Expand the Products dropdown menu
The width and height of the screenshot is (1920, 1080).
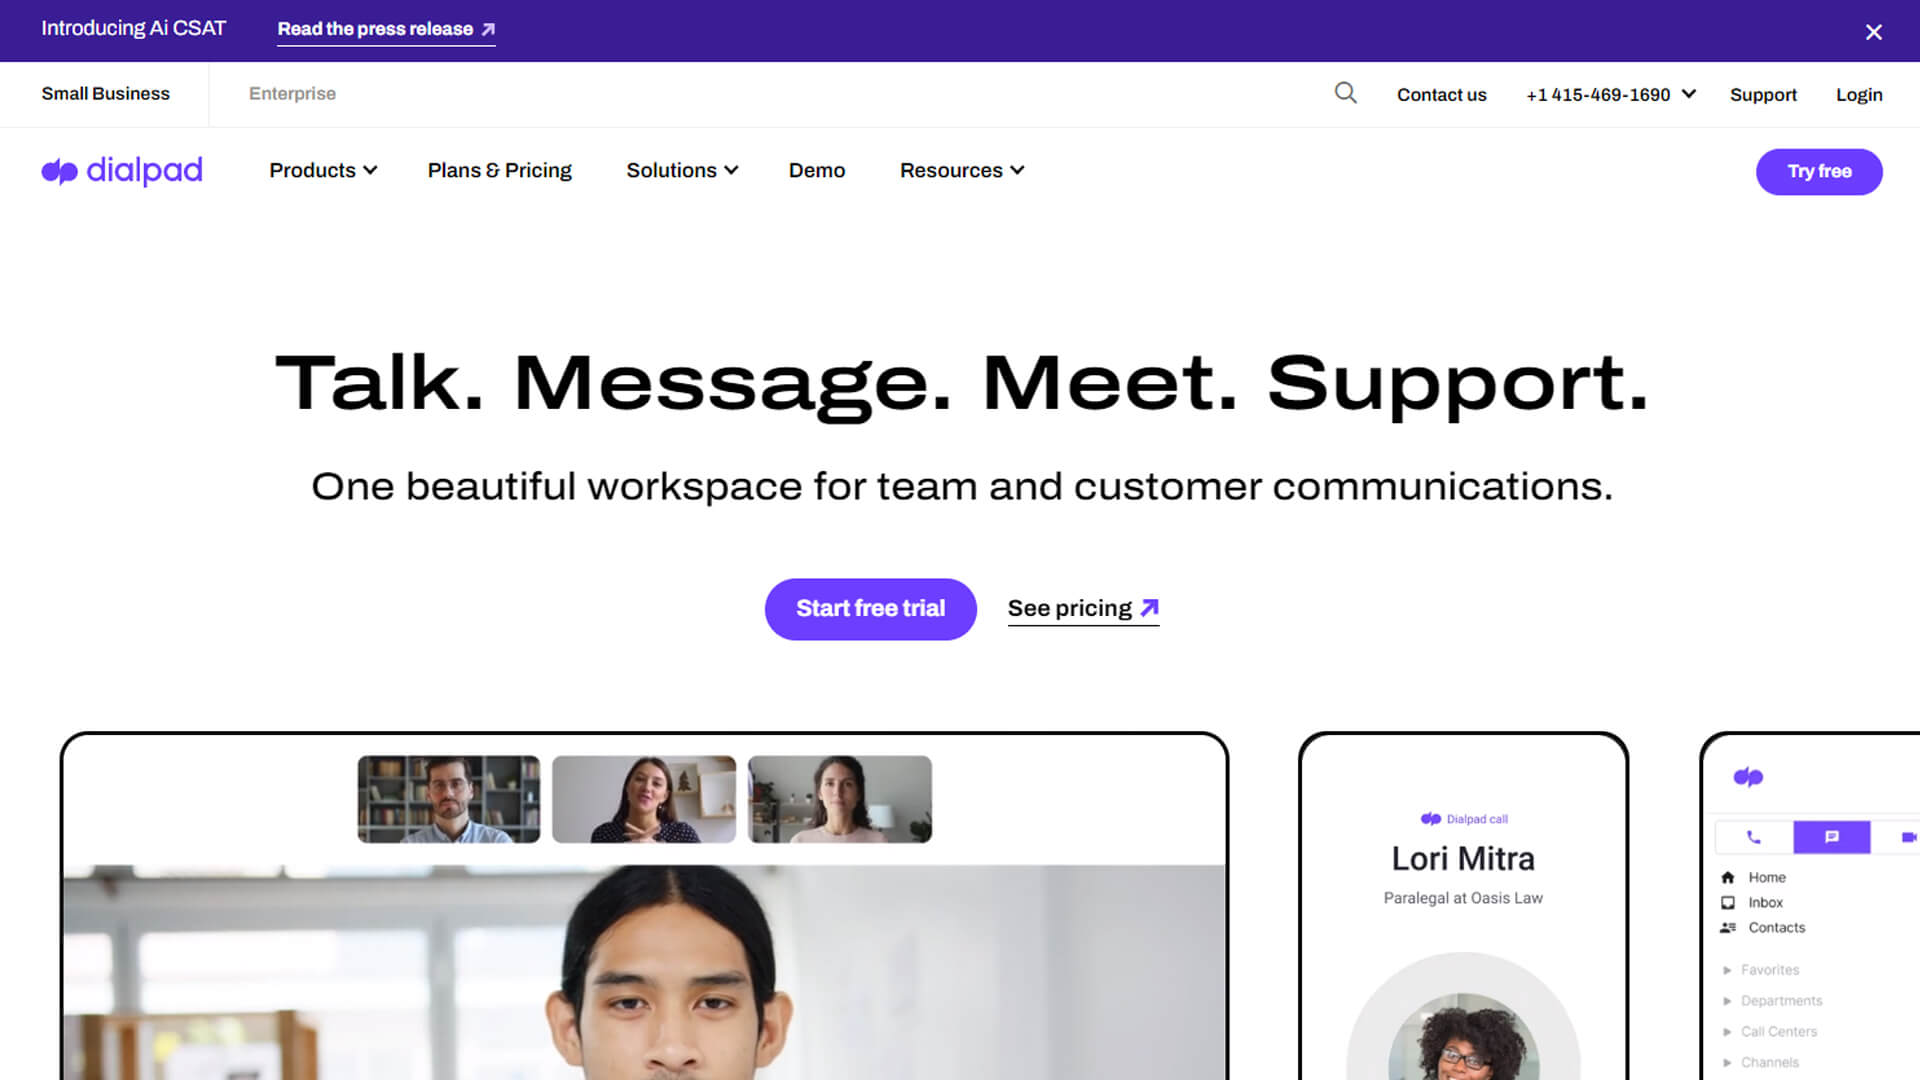pos(323,171)
